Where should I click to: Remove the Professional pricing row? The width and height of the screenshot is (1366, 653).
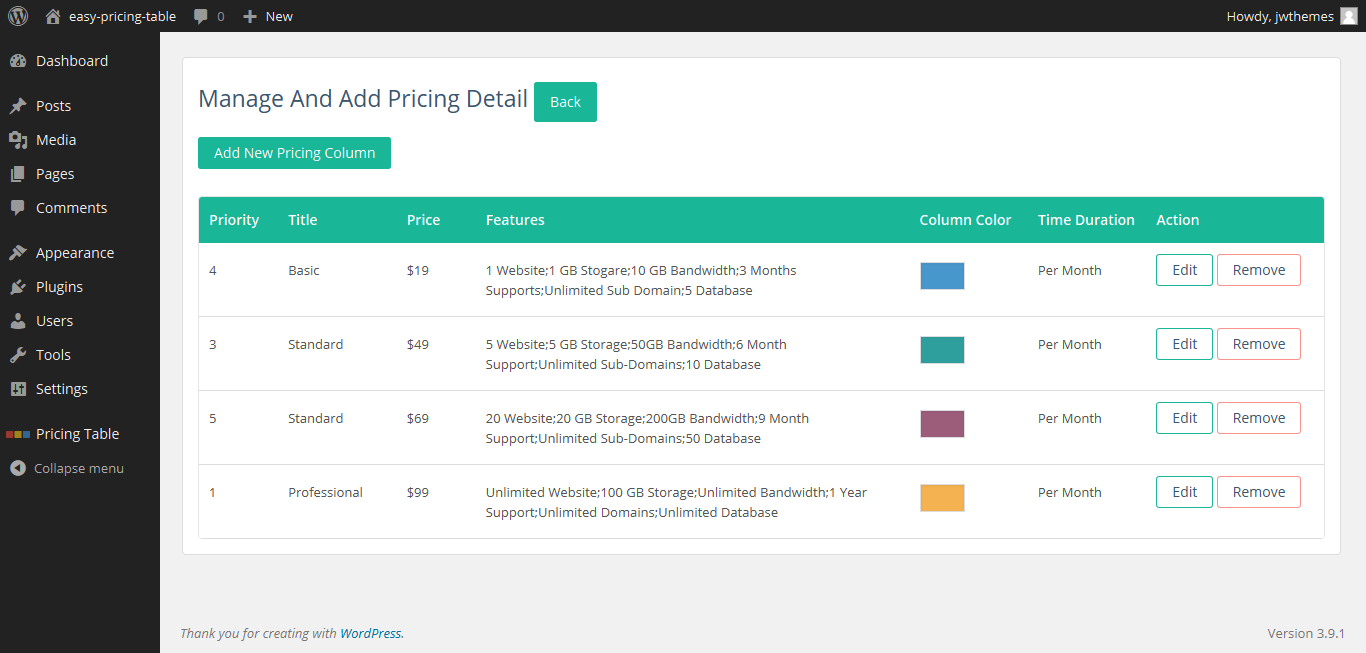point(1259,492)
